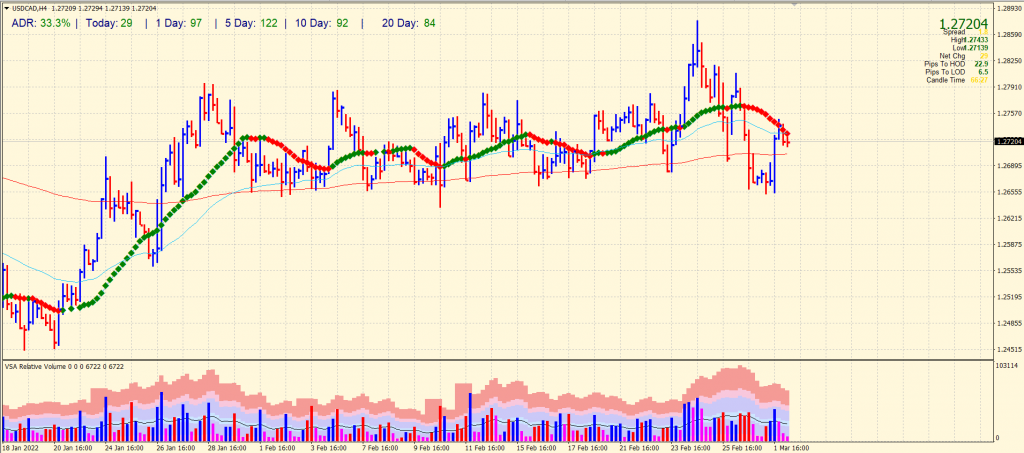Click the black current price tag on price axis
This screenshot has height=453, width=1024.
[1008, 141]
